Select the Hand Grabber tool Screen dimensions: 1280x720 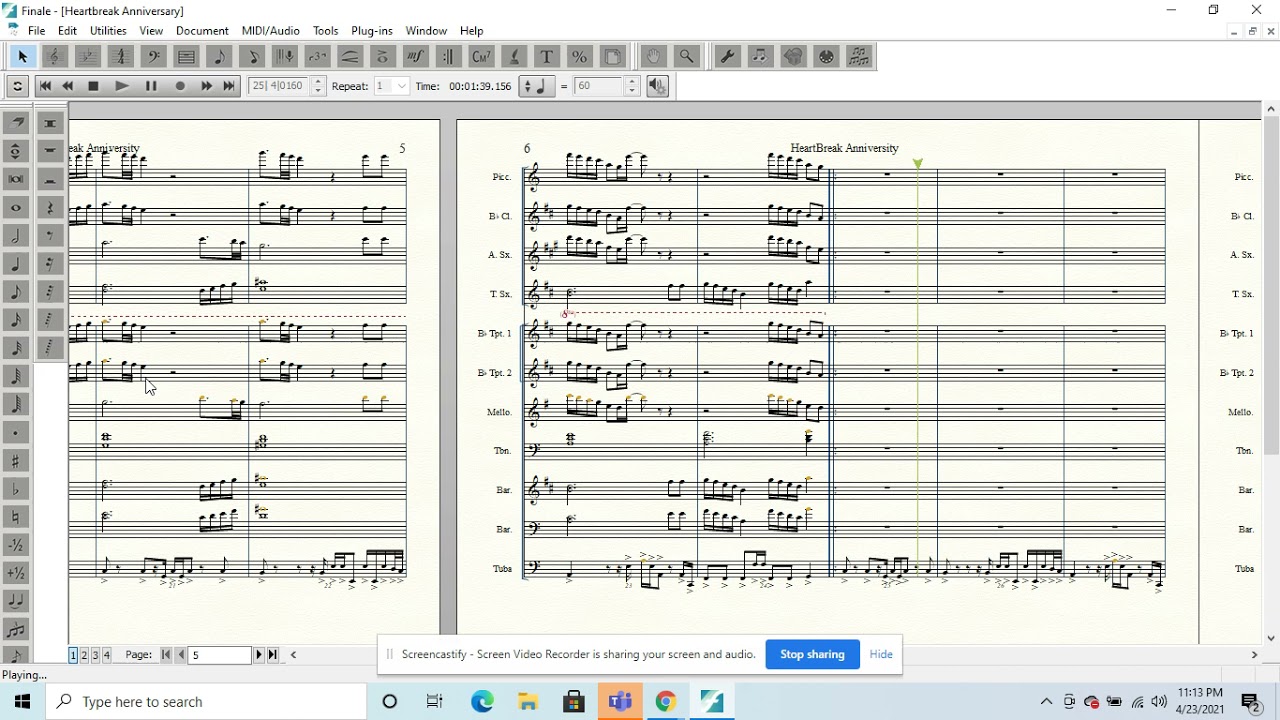tap(654, 57)
